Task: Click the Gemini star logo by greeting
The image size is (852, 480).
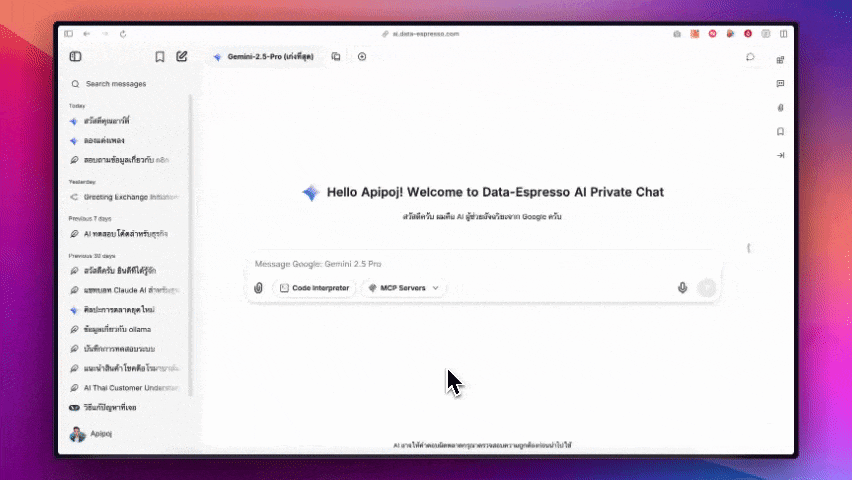Action: click(311, 192)
